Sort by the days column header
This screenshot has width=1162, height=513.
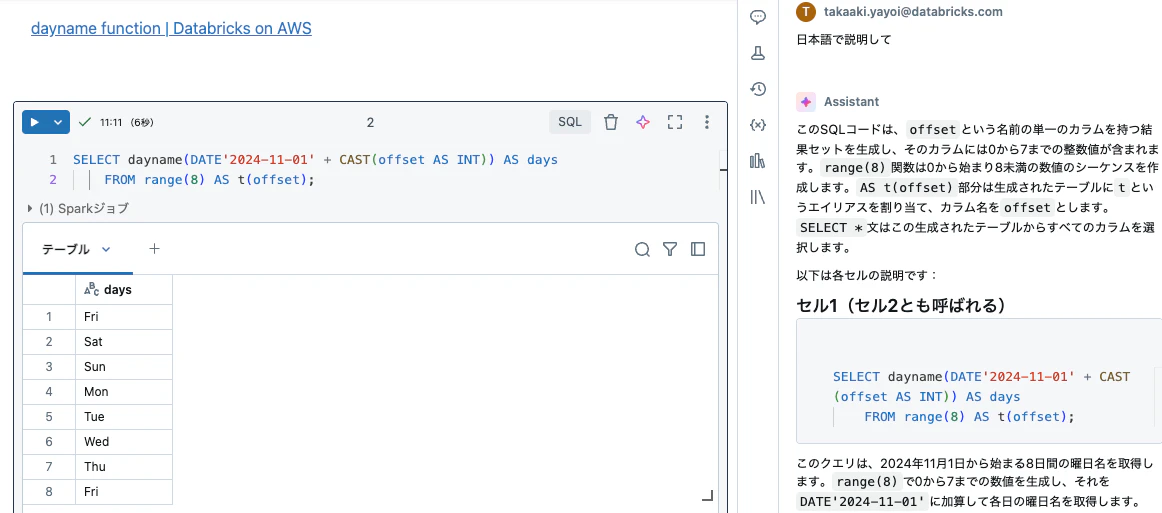(x=124, y=290)
